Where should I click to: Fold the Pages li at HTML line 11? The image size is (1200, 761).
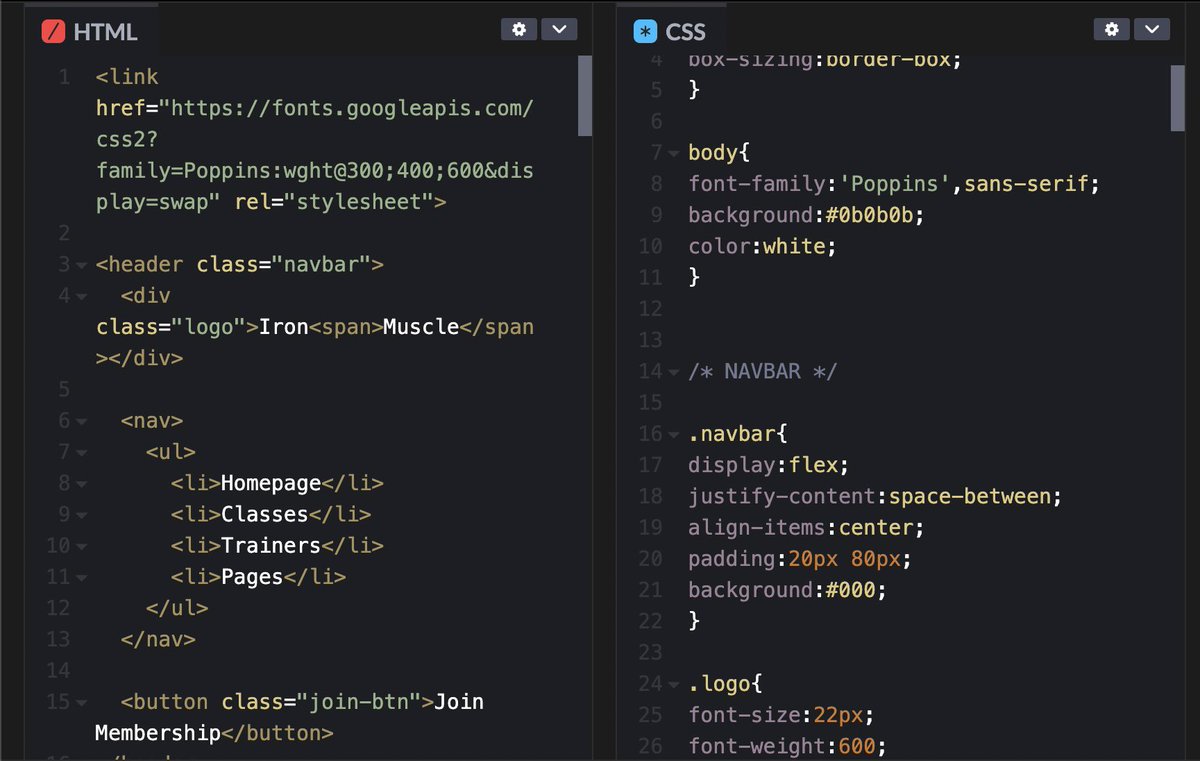coord(81,577)
